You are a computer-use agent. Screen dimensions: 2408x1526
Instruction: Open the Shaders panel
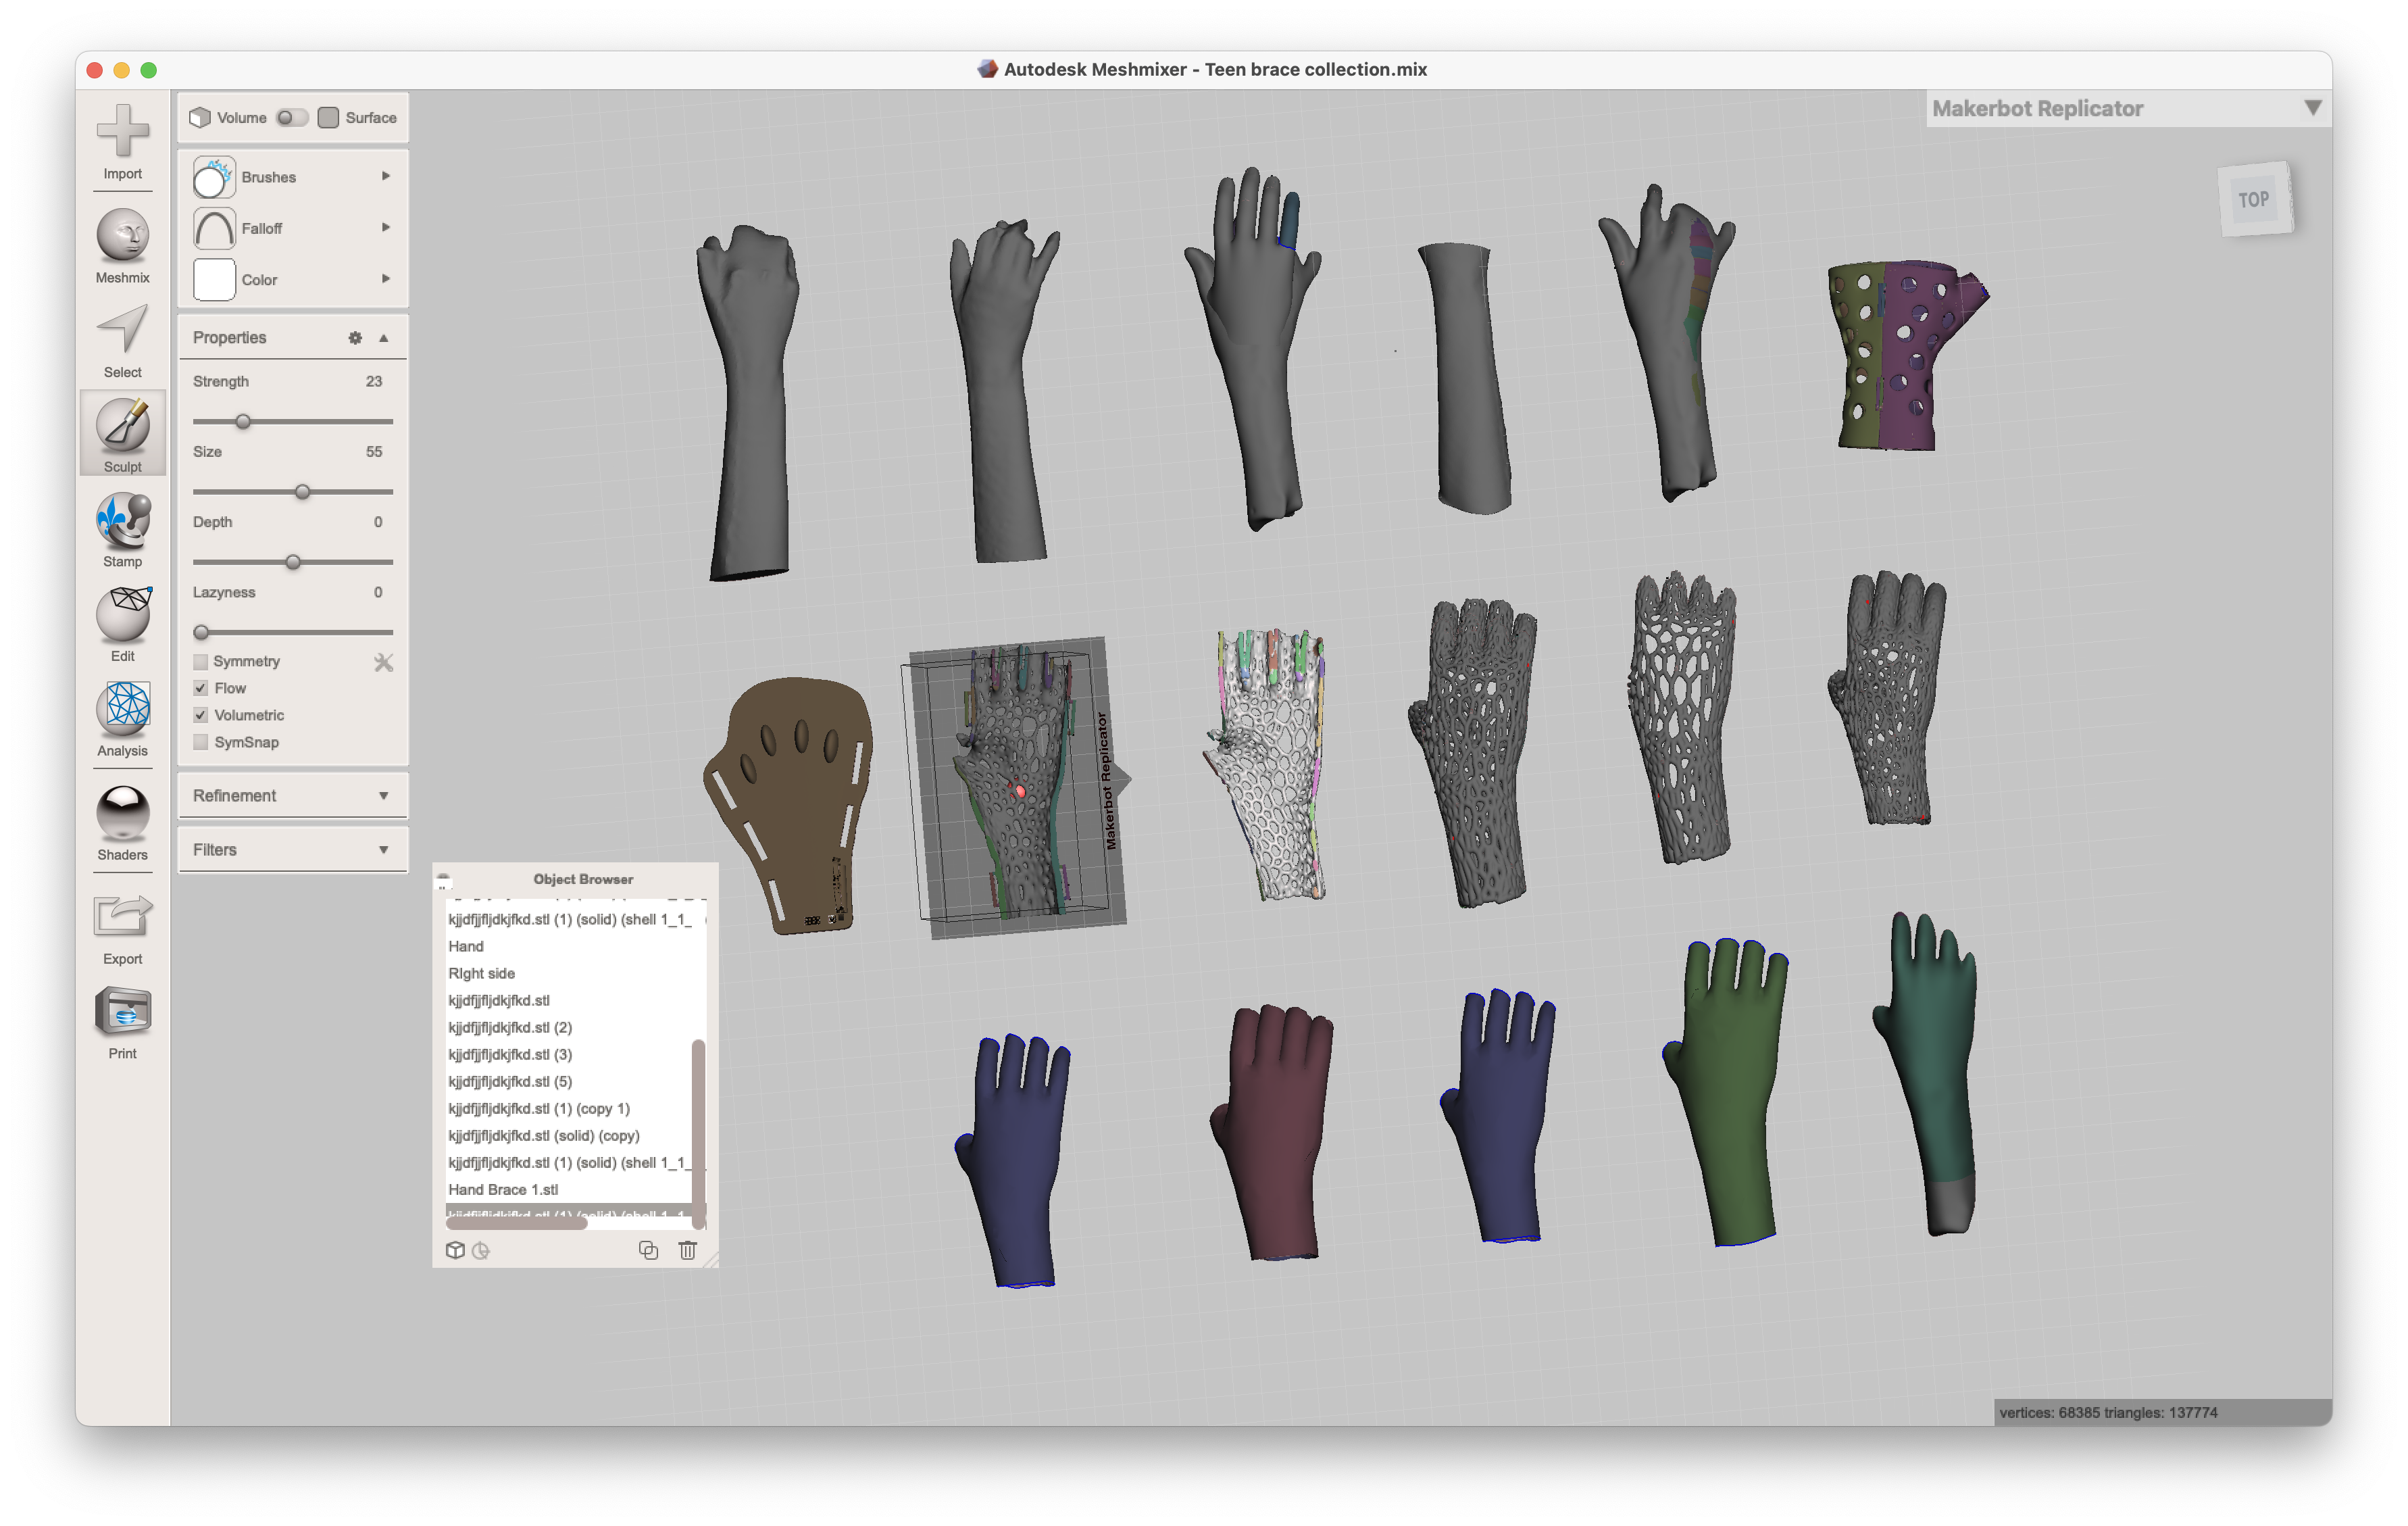point(122,820)
